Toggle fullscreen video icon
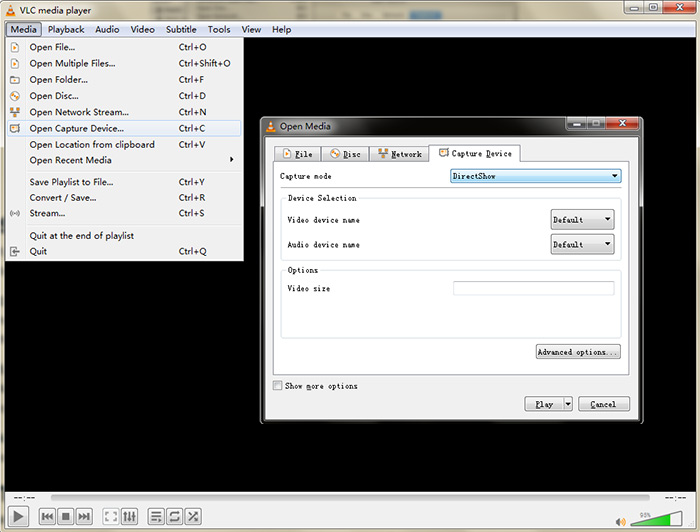 point(111,517)
